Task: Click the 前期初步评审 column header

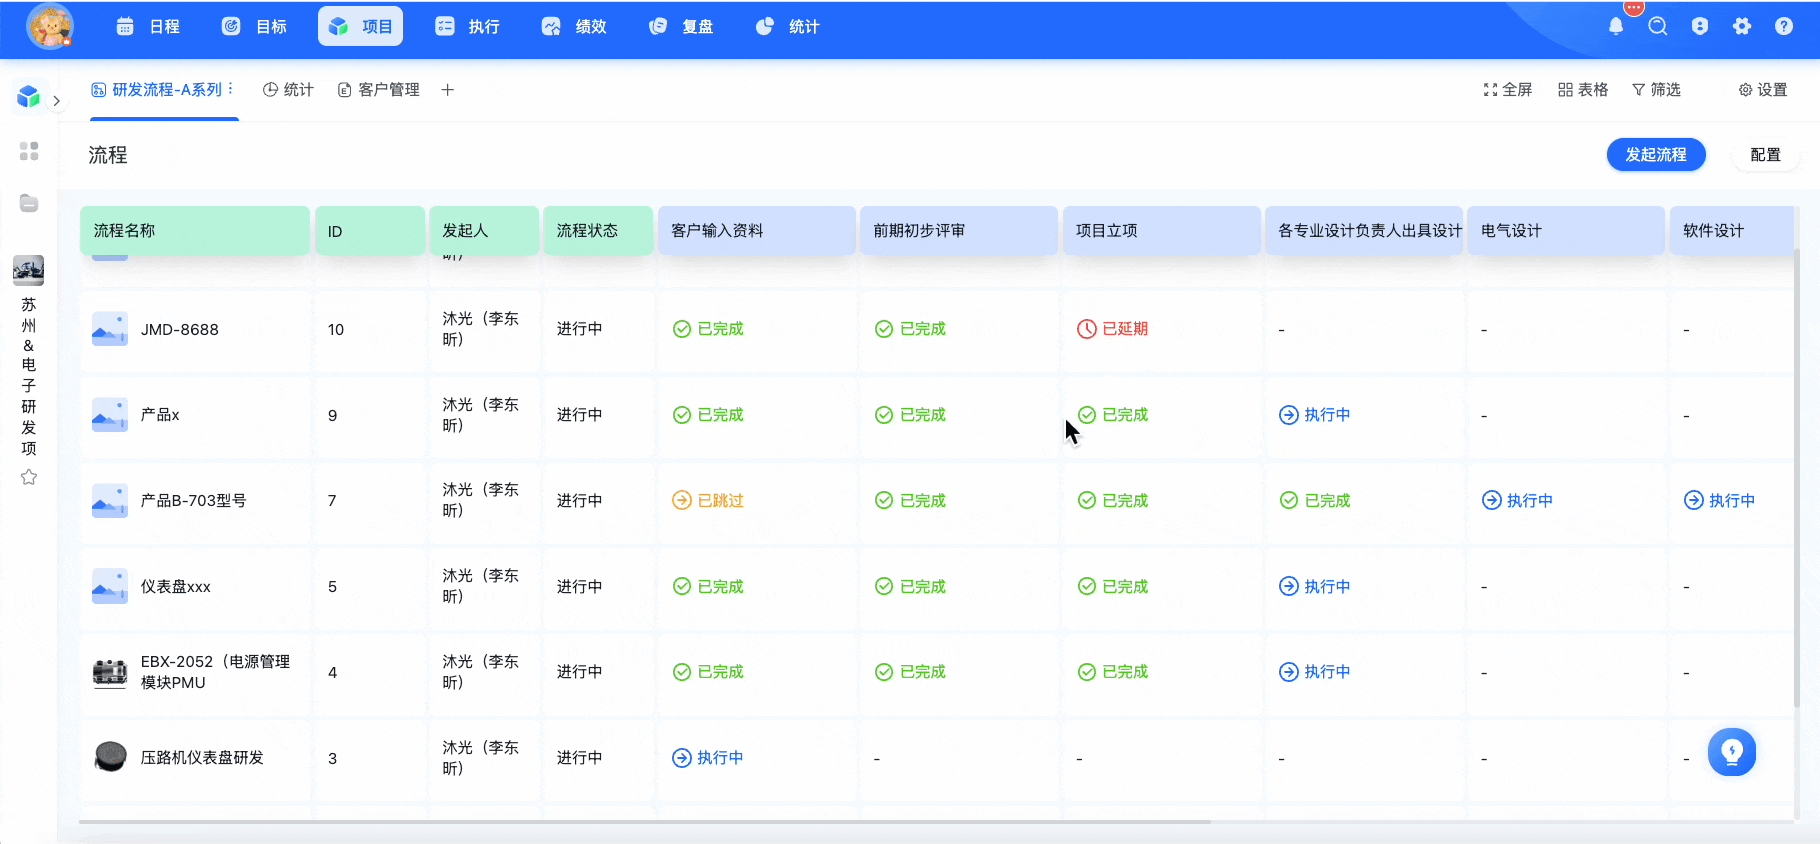Action: click(x=959, y=231)
